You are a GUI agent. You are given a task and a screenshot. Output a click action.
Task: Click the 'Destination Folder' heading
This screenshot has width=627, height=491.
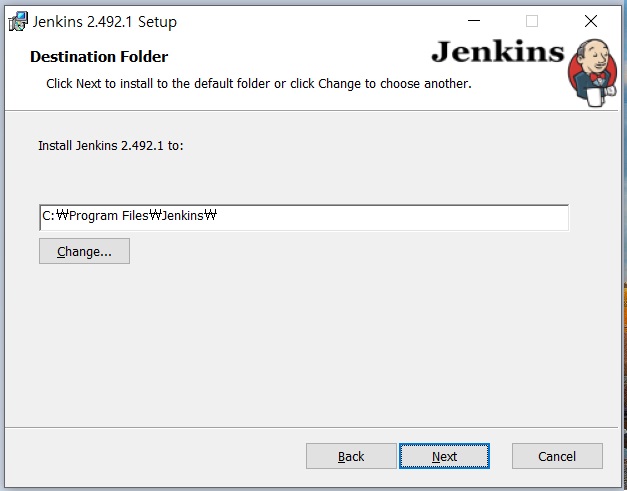(x=99, y=57)
